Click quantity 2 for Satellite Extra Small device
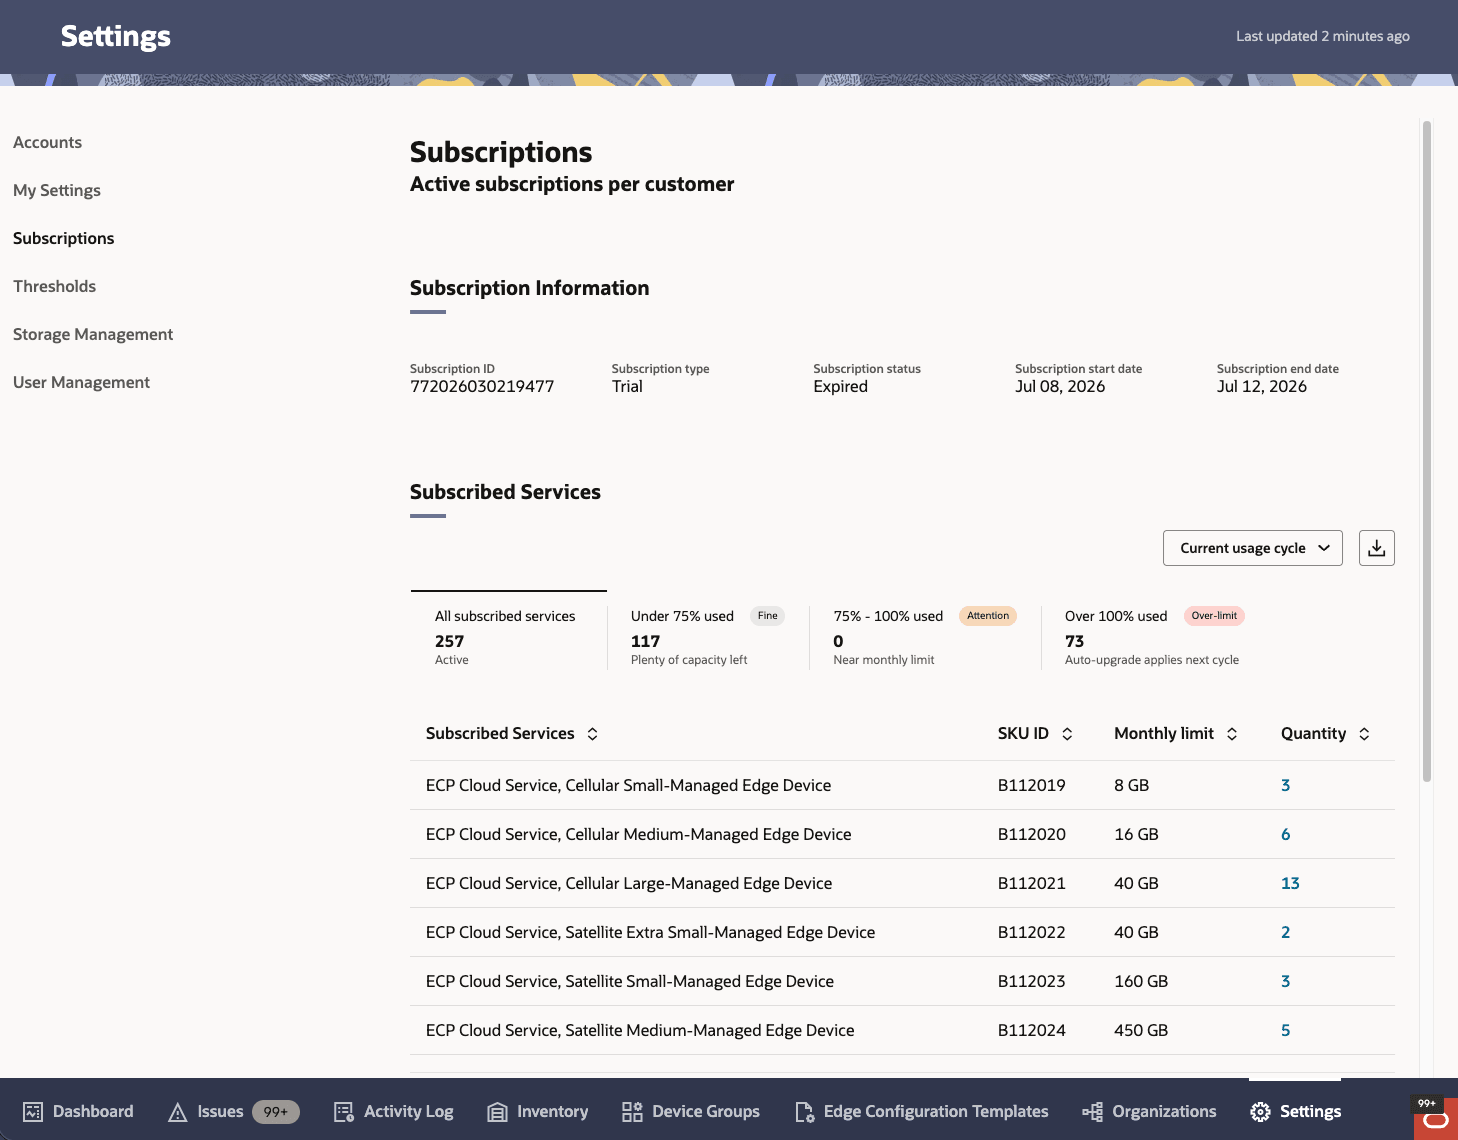The width and height of the screenshot is (1458, 1140). (x=1285, y=932)
